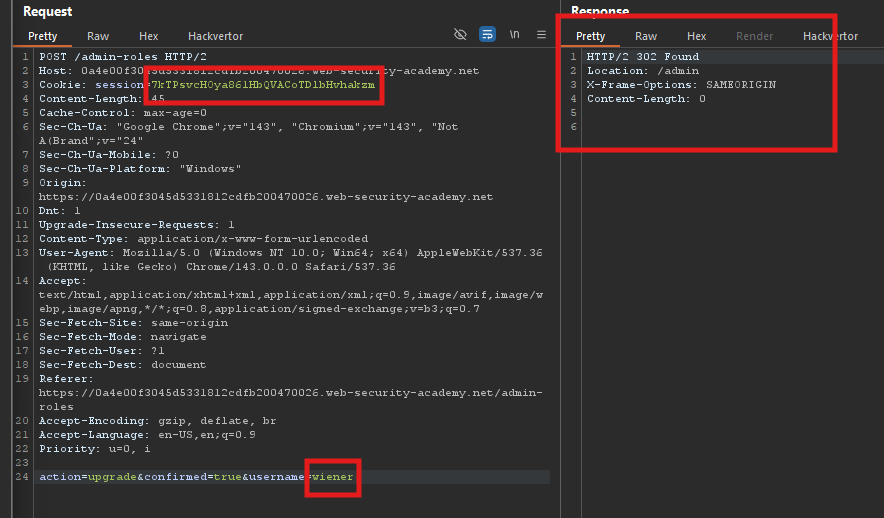Click the Content-Length: 45 header

102,99
